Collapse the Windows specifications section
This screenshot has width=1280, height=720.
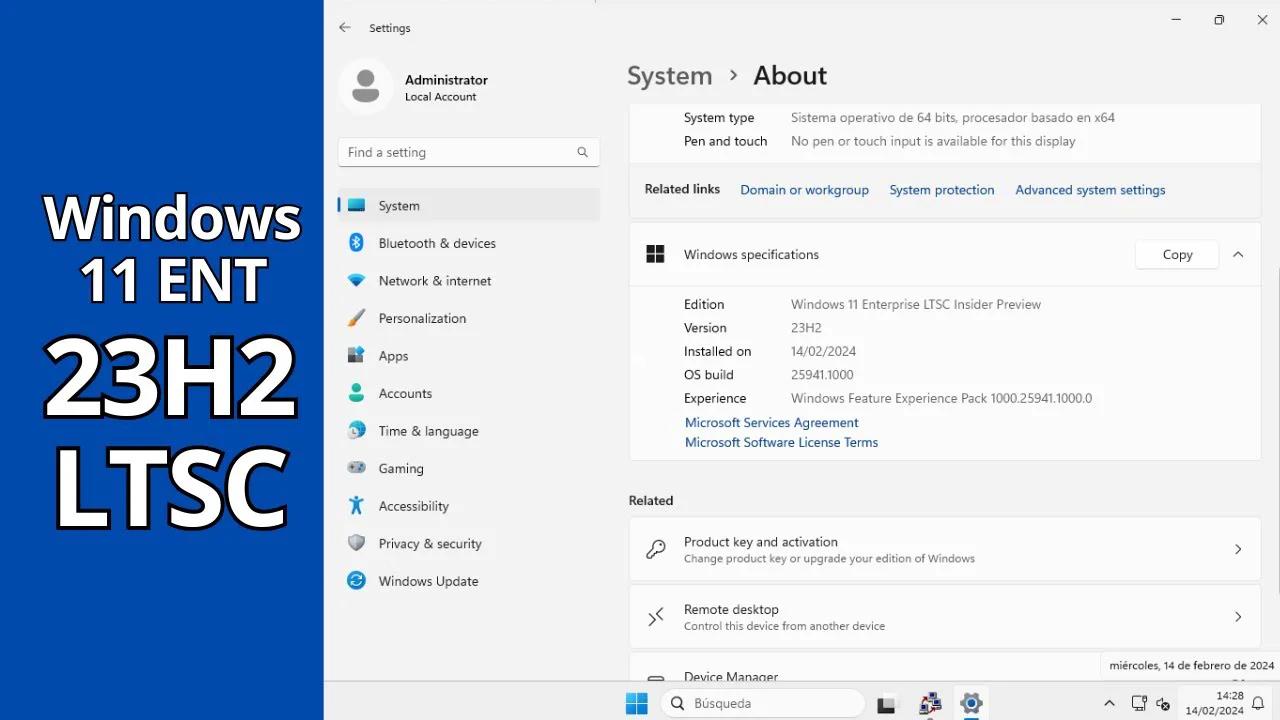(1238, 254)
